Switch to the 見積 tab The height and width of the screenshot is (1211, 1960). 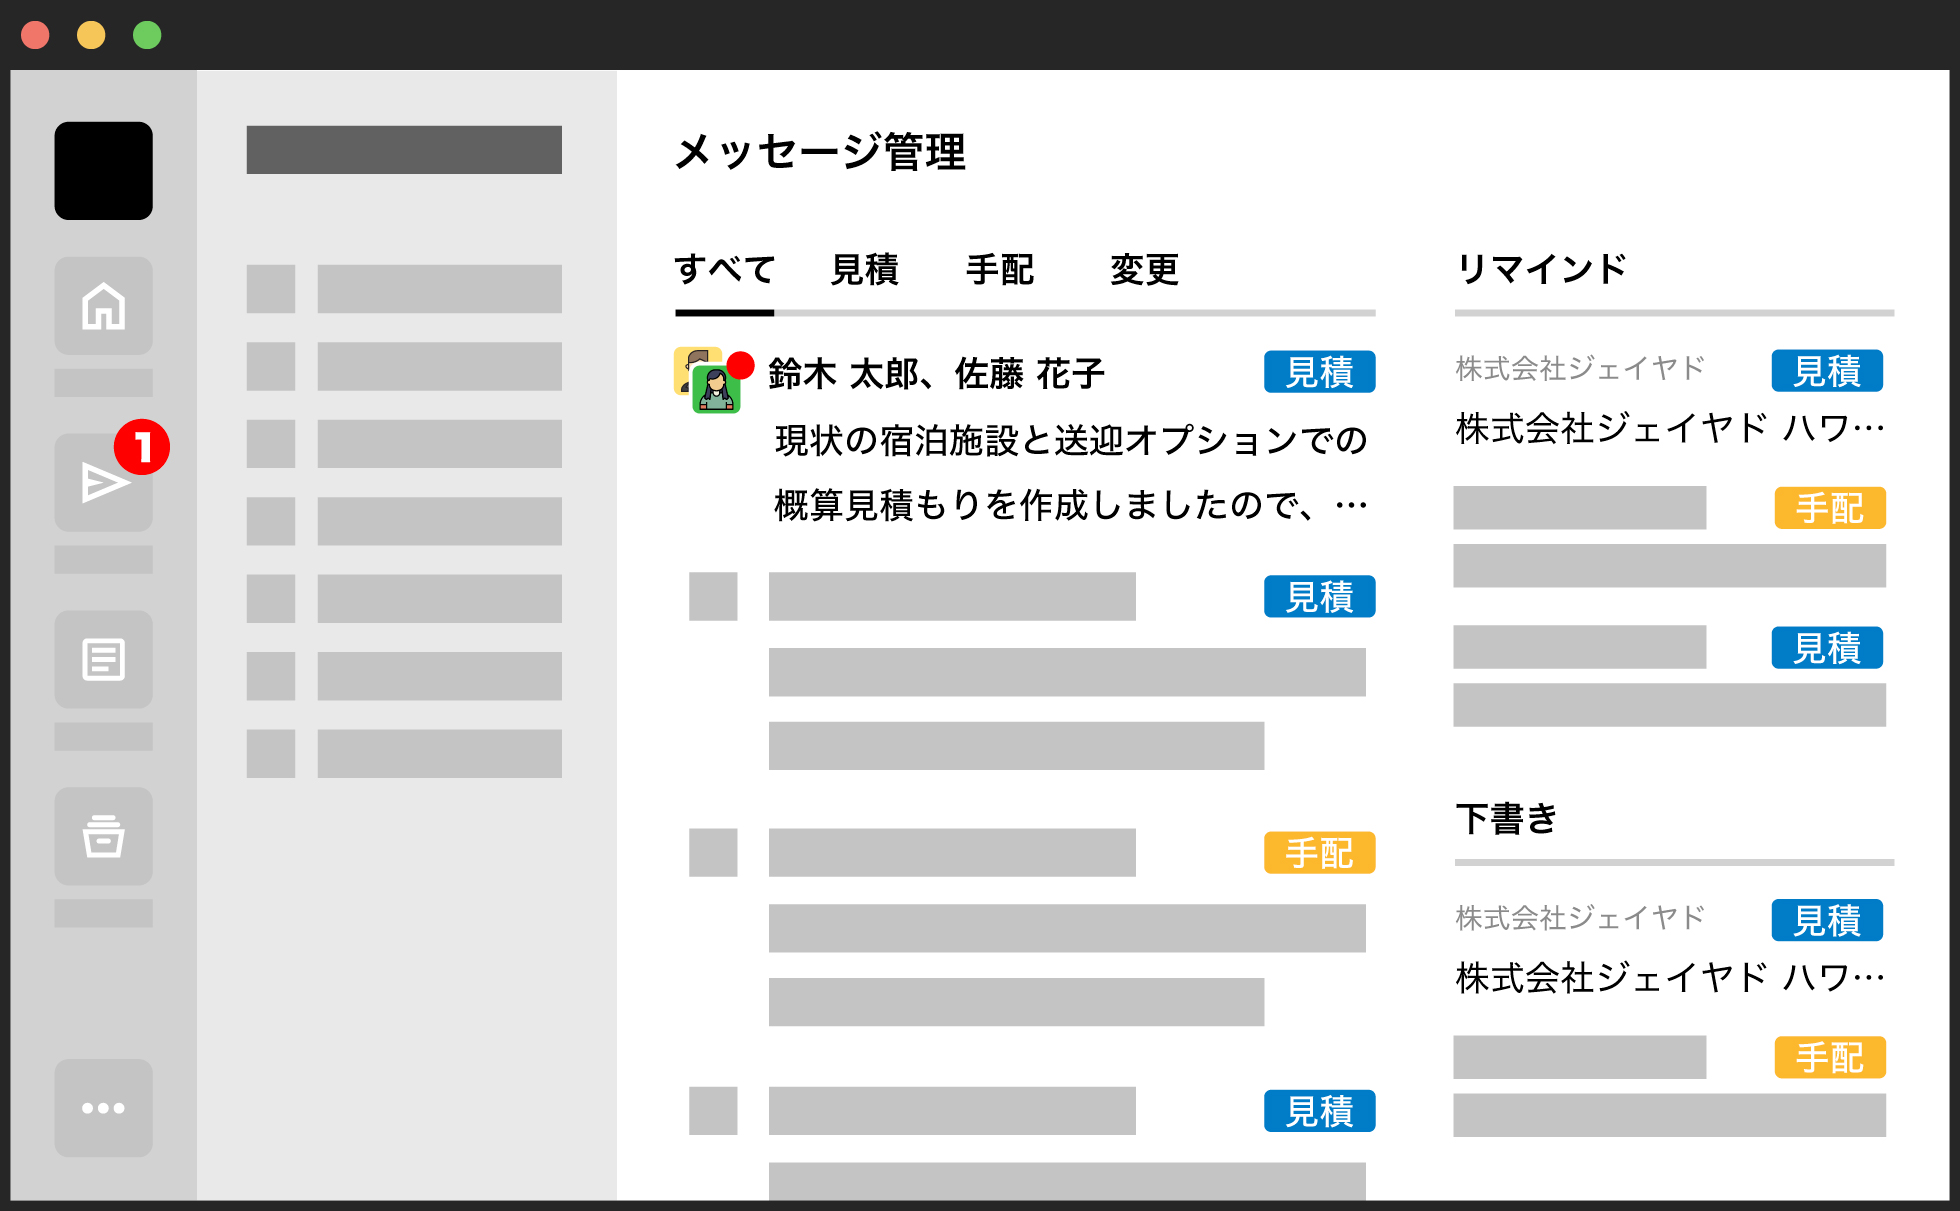pos(864,270)
